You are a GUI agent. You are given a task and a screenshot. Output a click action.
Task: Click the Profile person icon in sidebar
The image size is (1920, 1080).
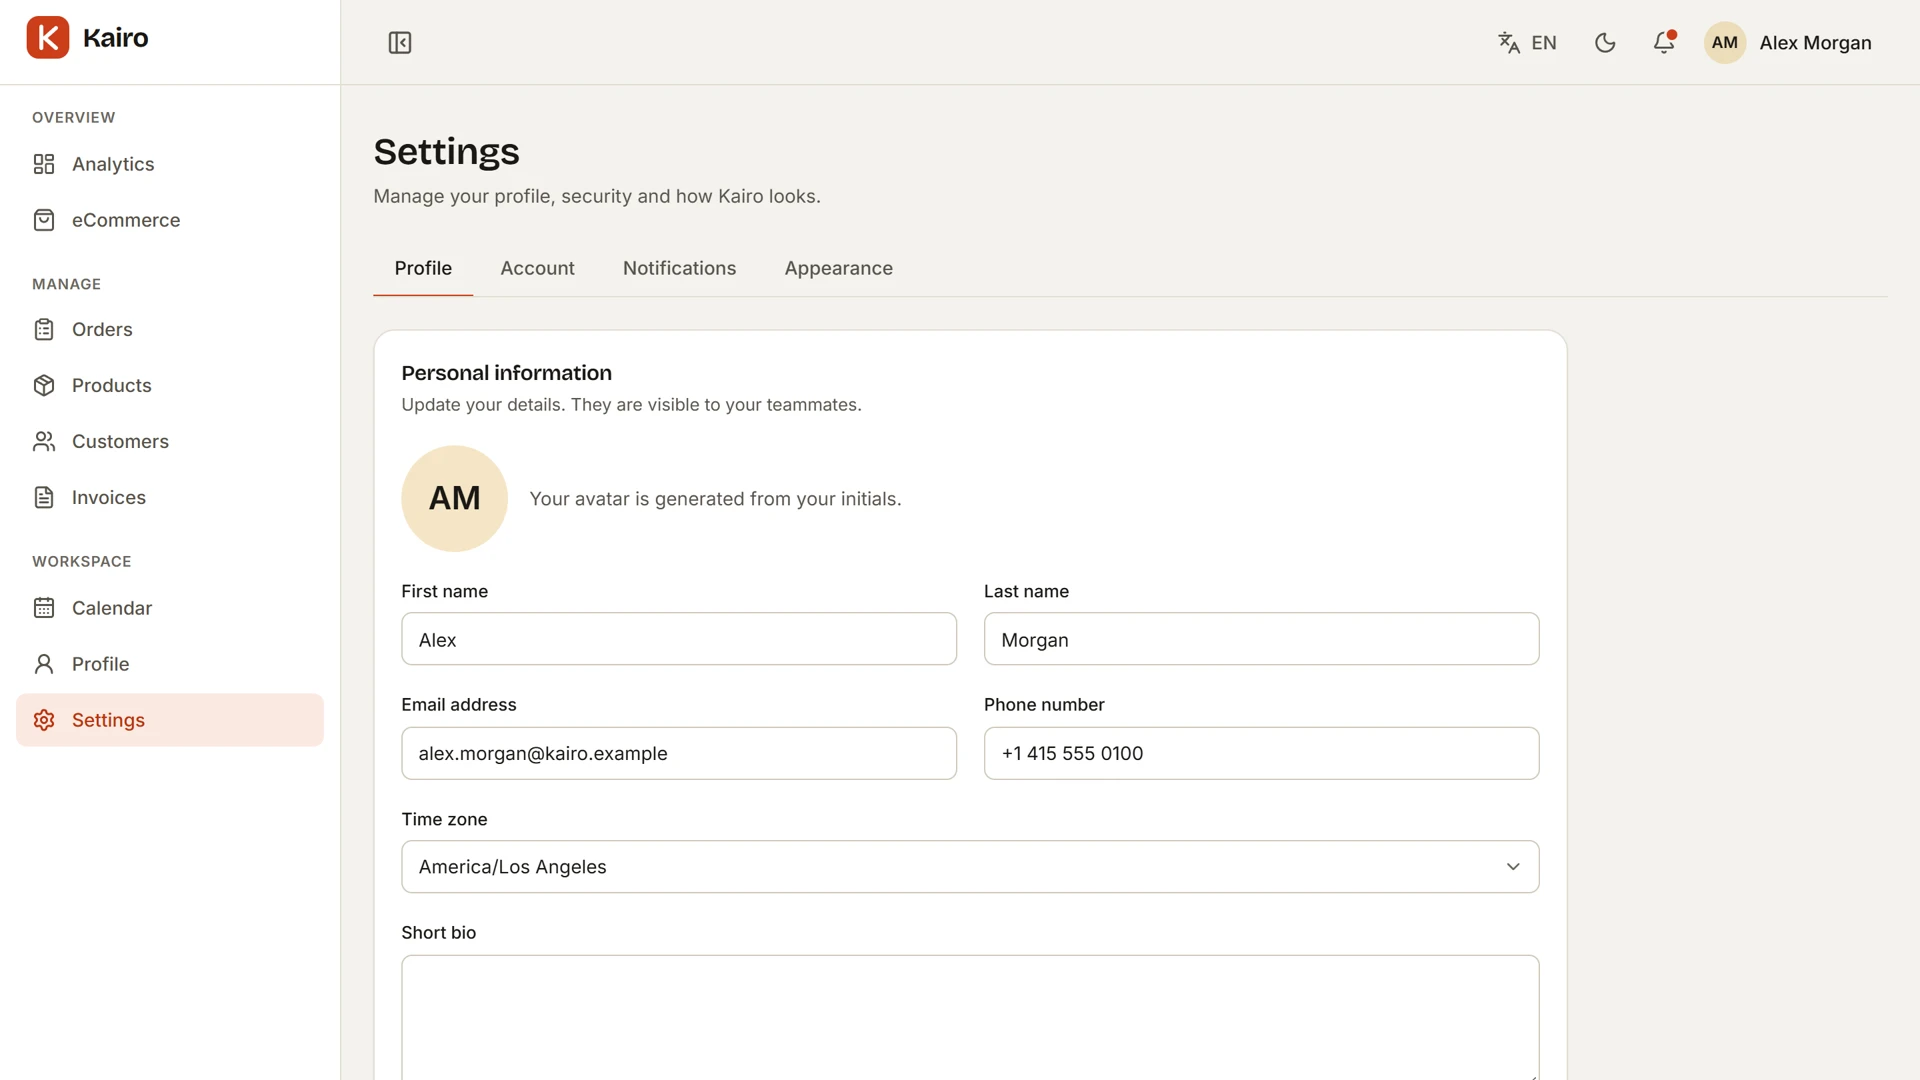[x=44, y=664]
